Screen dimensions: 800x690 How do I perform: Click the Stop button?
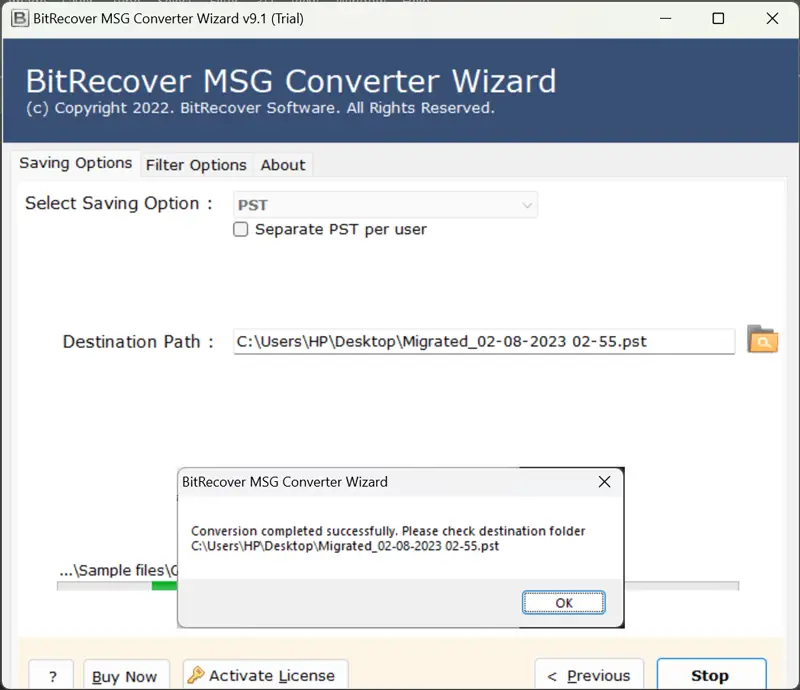711,675
